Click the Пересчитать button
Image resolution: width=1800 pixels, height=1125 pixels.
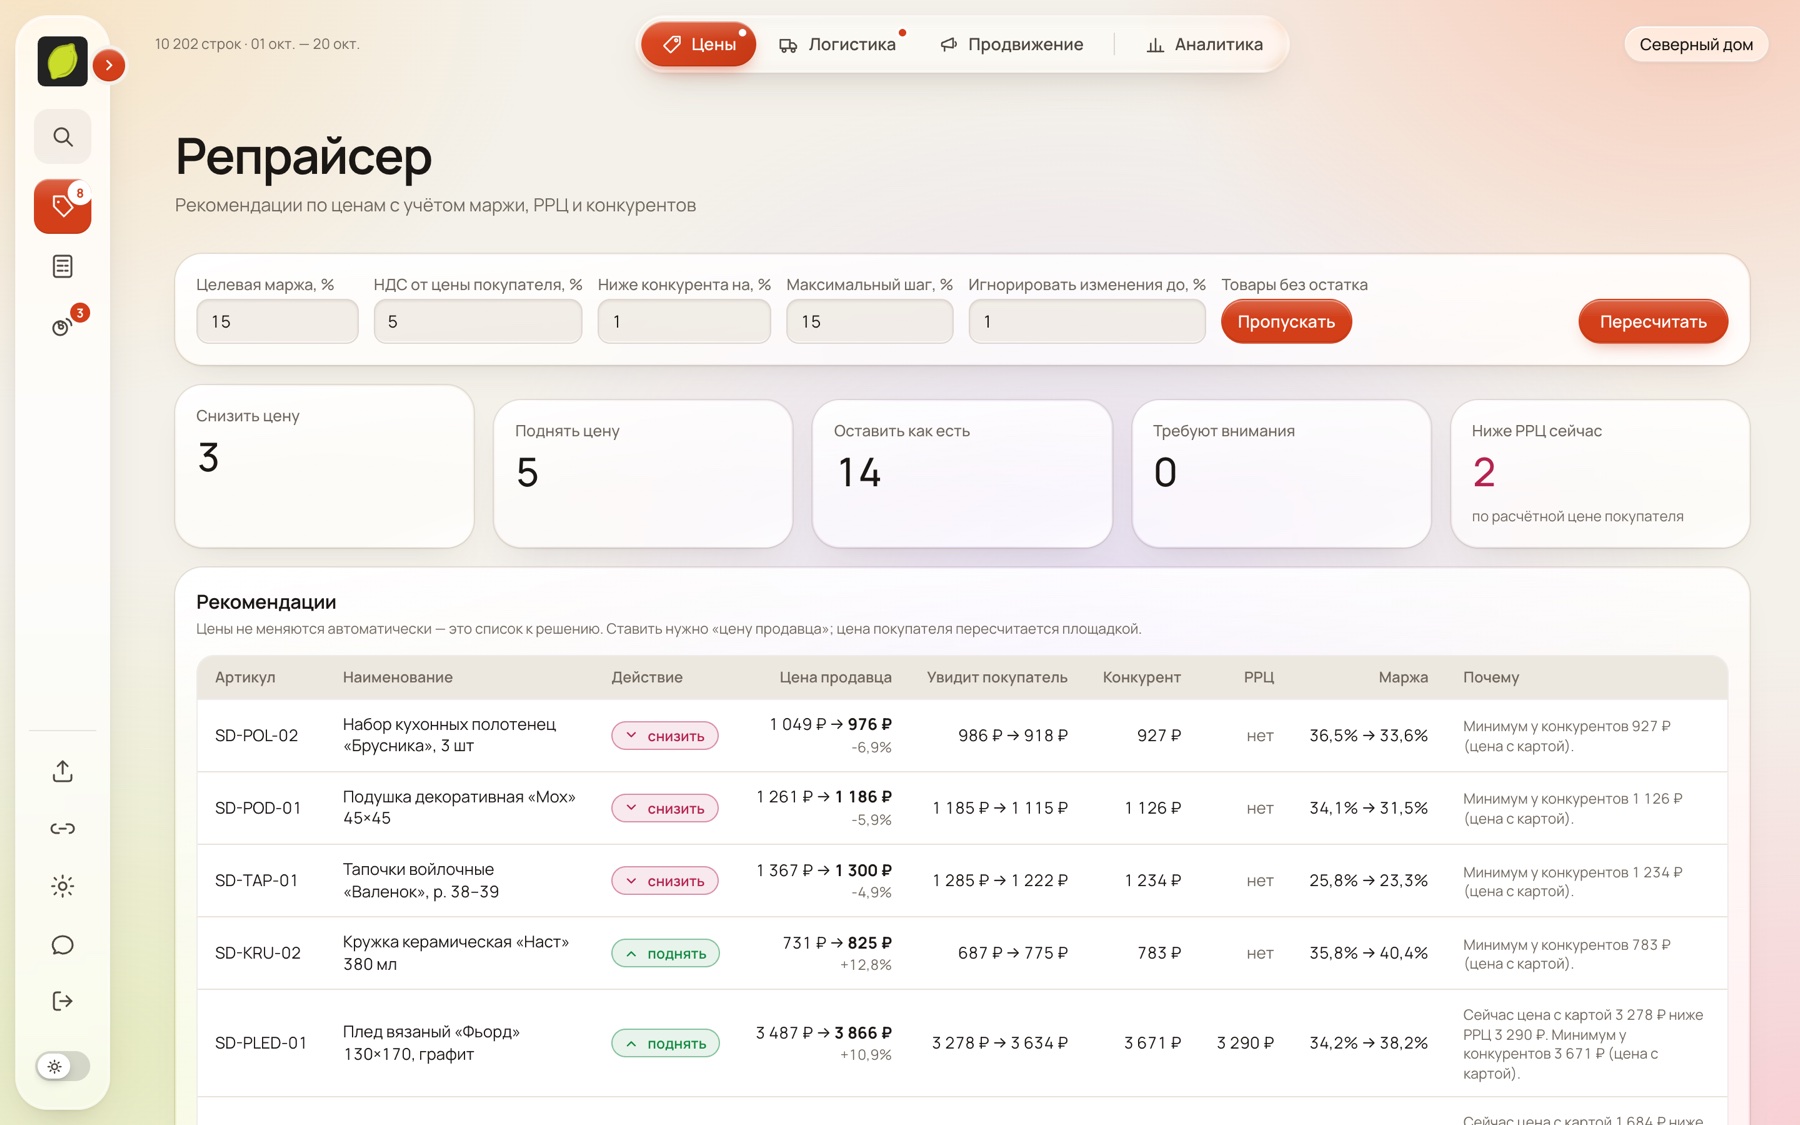coord(1653,321)
